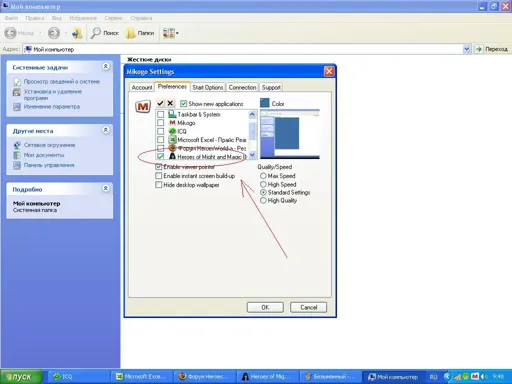Viewport: 512px width, 384px height.
Task: Click the Heroes of Might and Magic list icon
Action: pos(172,156)
